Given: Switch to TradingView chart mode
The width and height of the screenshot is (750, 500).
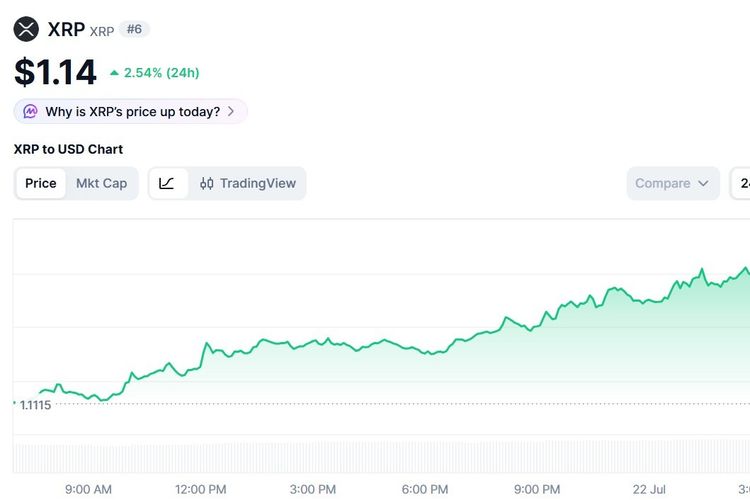Looking at the screenshot, I should pos(248,183).
